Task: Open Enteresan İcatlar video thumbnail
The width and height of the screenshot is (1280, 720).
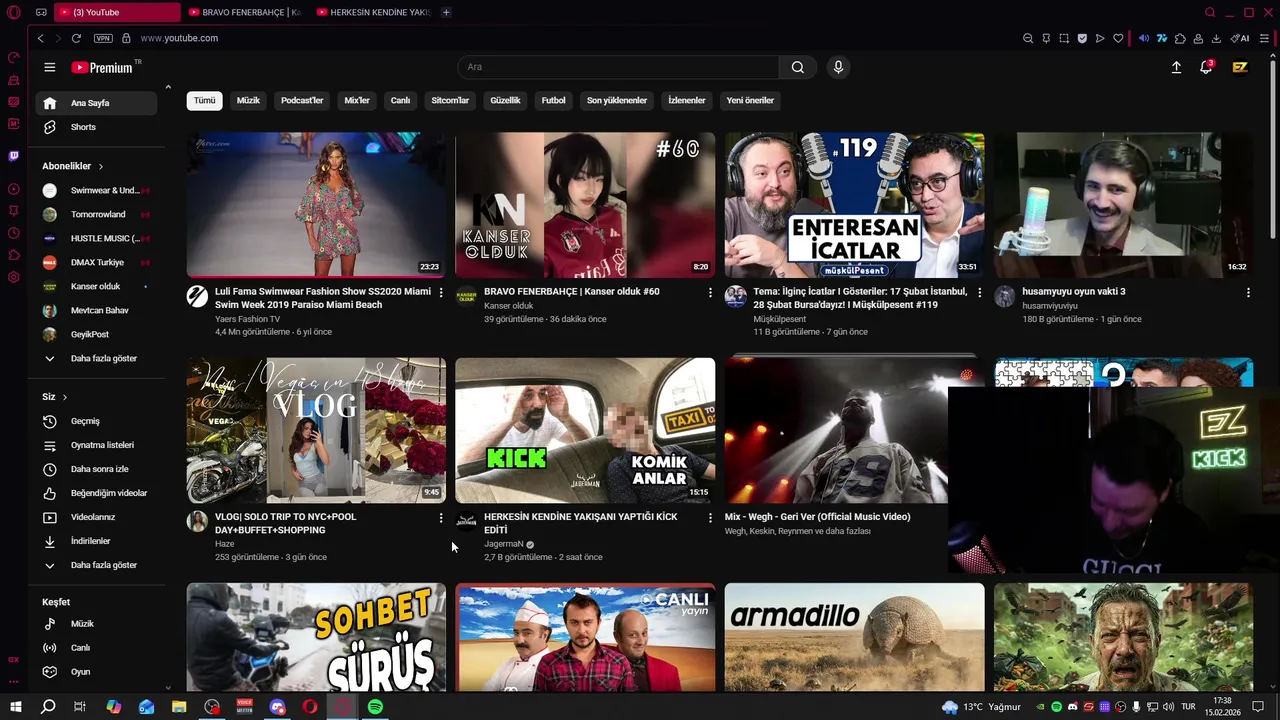Action: pyautogui.click(x=854, y=205)
